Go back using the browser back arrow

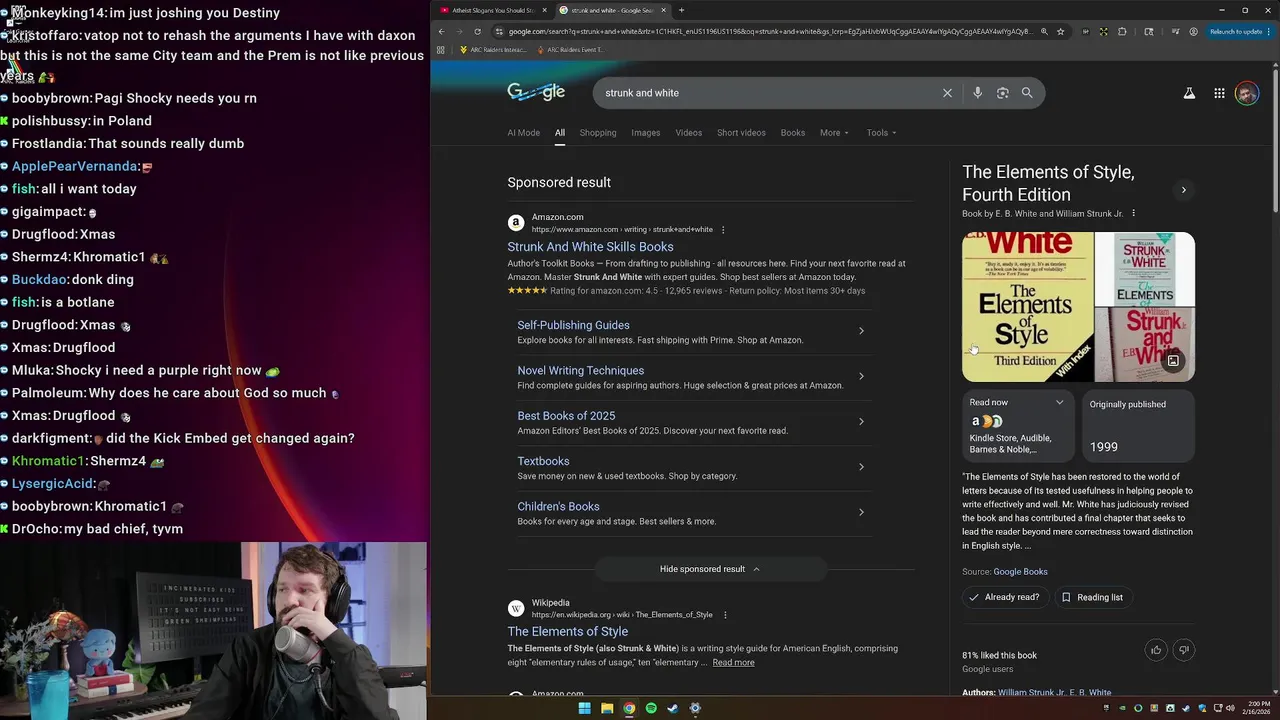(441, 31)
